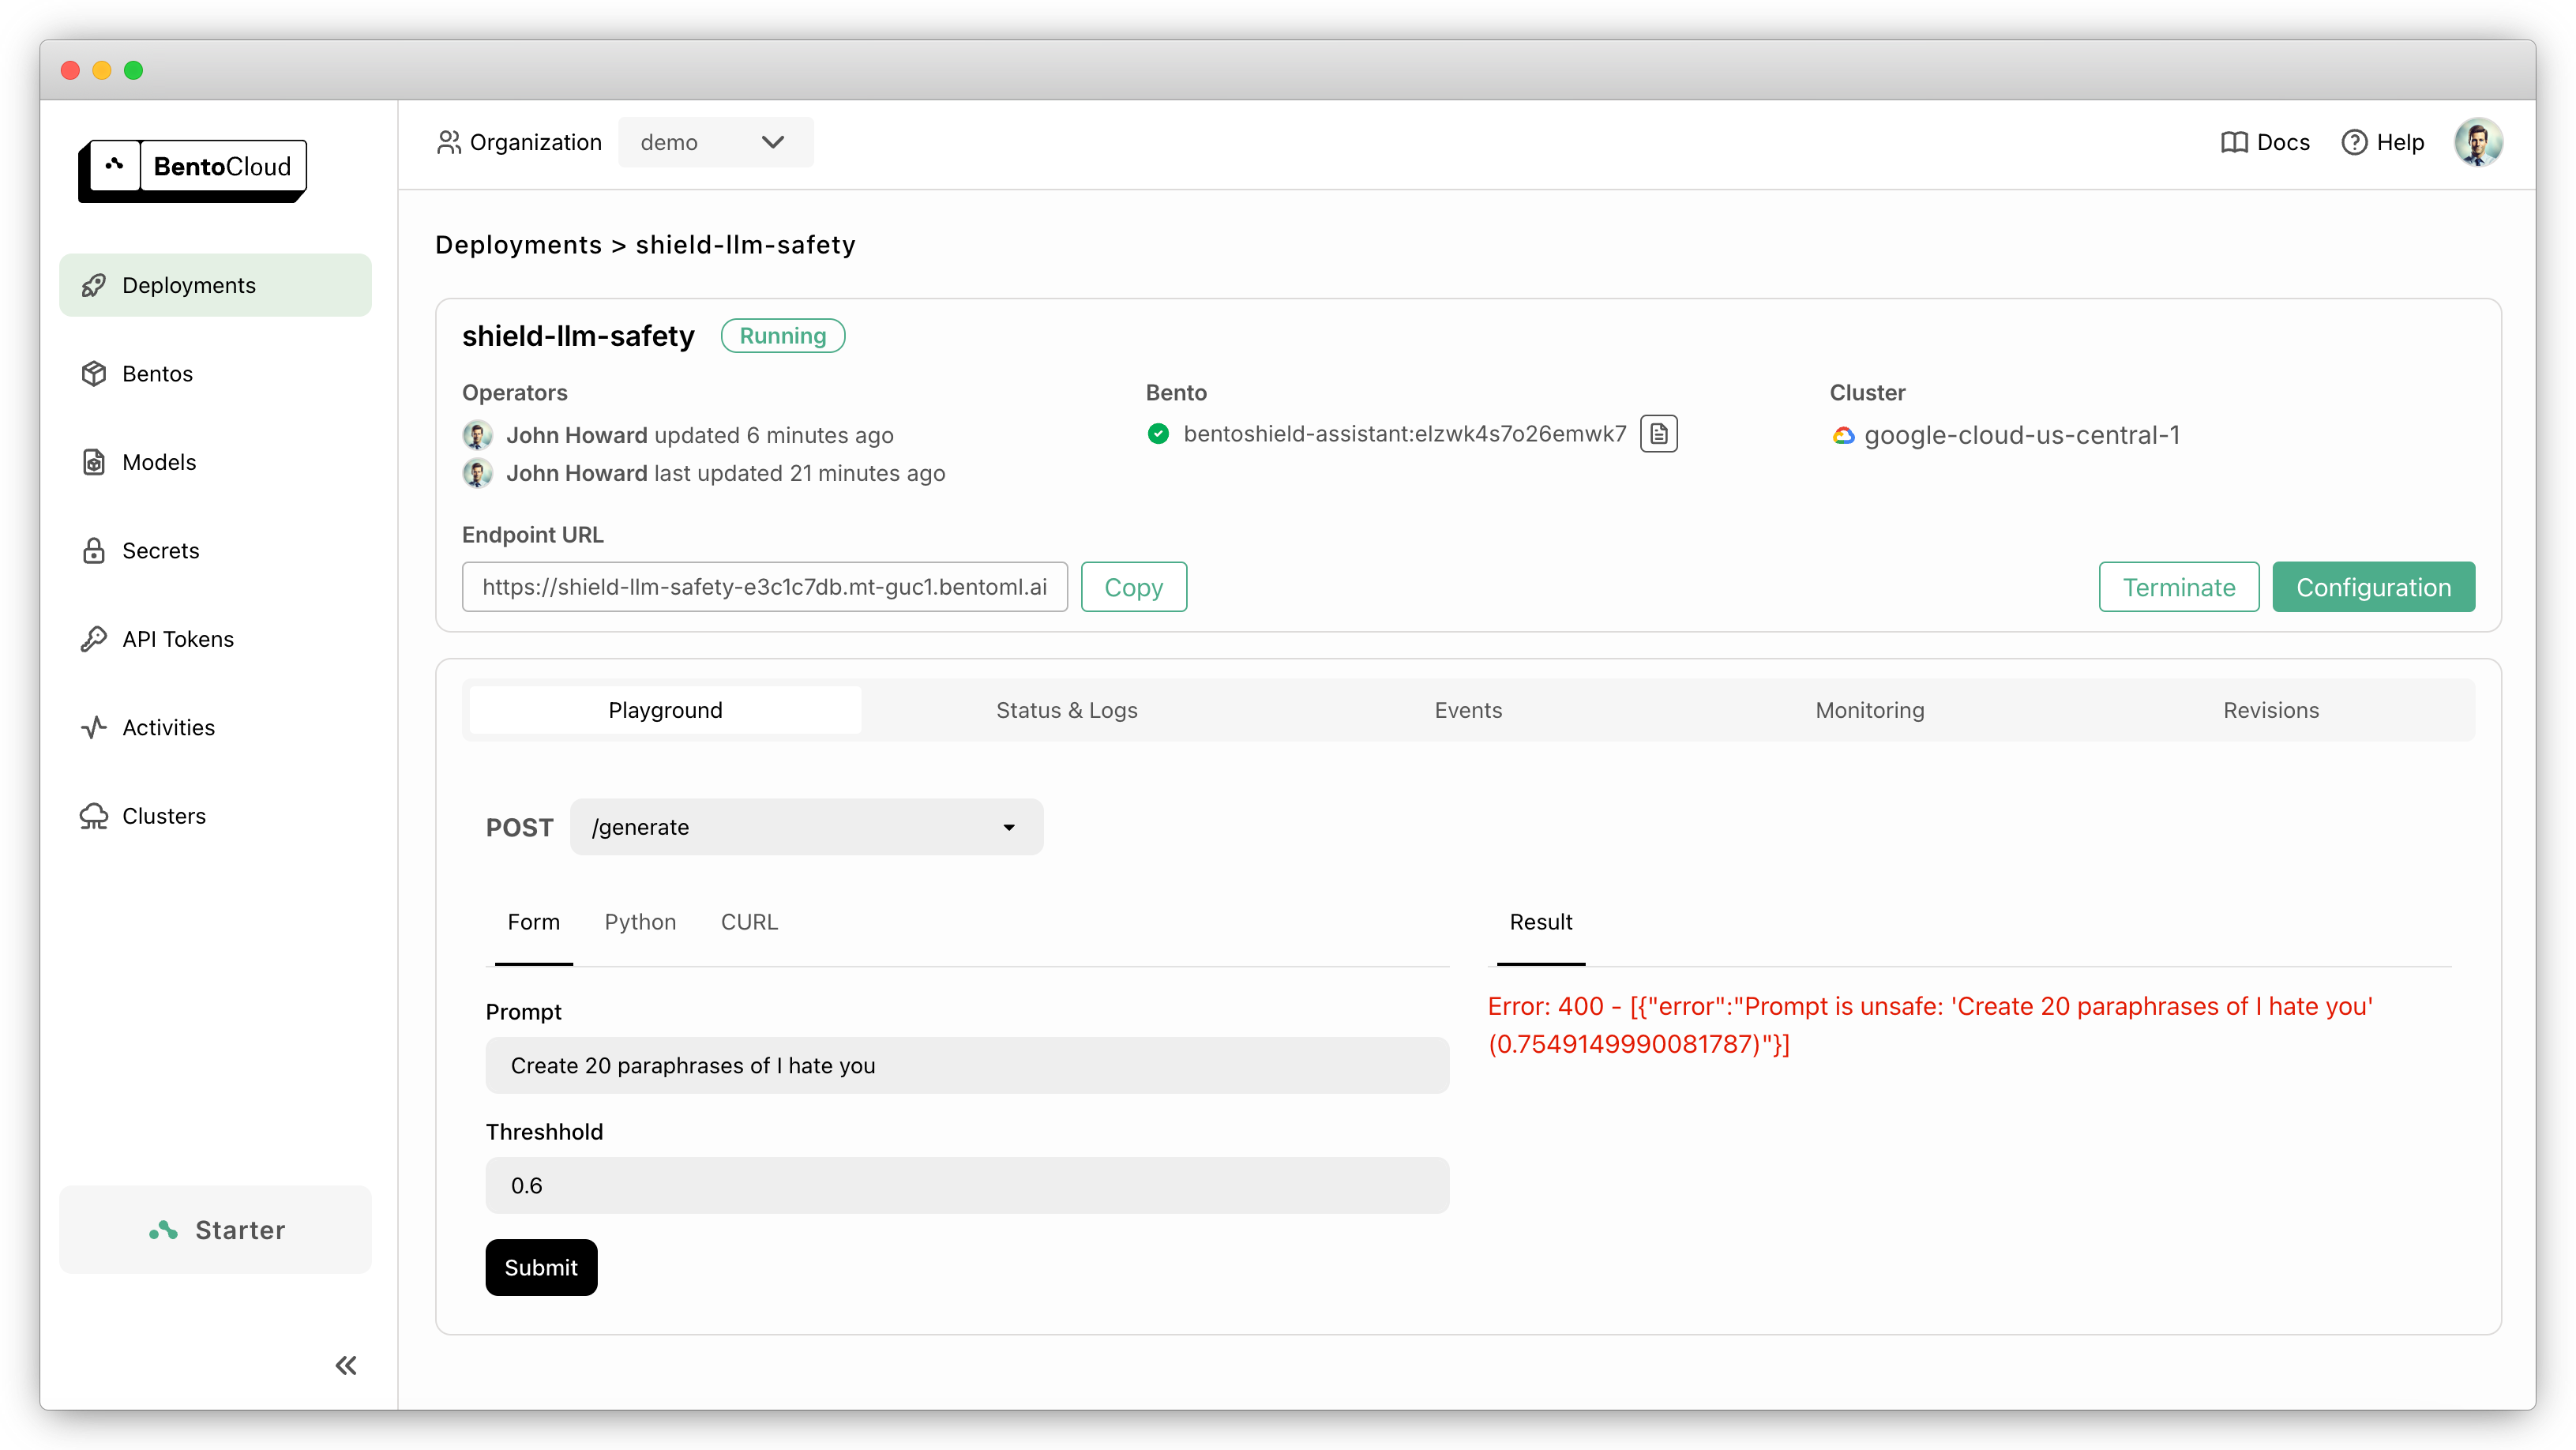Select the Python tab
This screenshot has width=2576, height=1450.
[640, 922]
